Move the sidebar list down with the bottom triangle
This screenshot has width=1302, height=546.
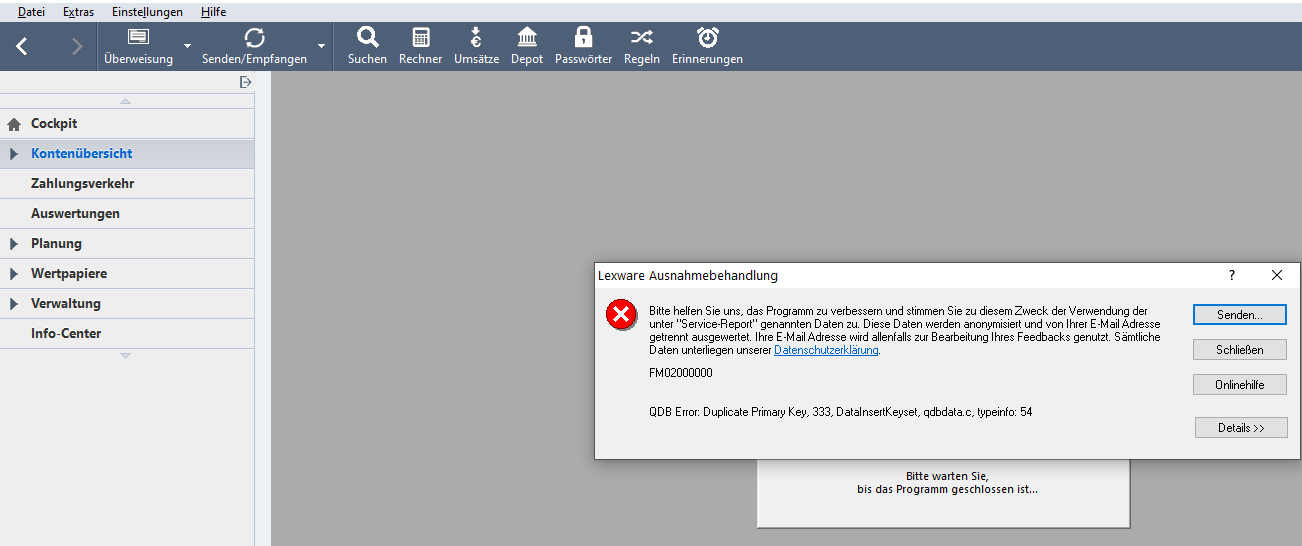[125, 356]
